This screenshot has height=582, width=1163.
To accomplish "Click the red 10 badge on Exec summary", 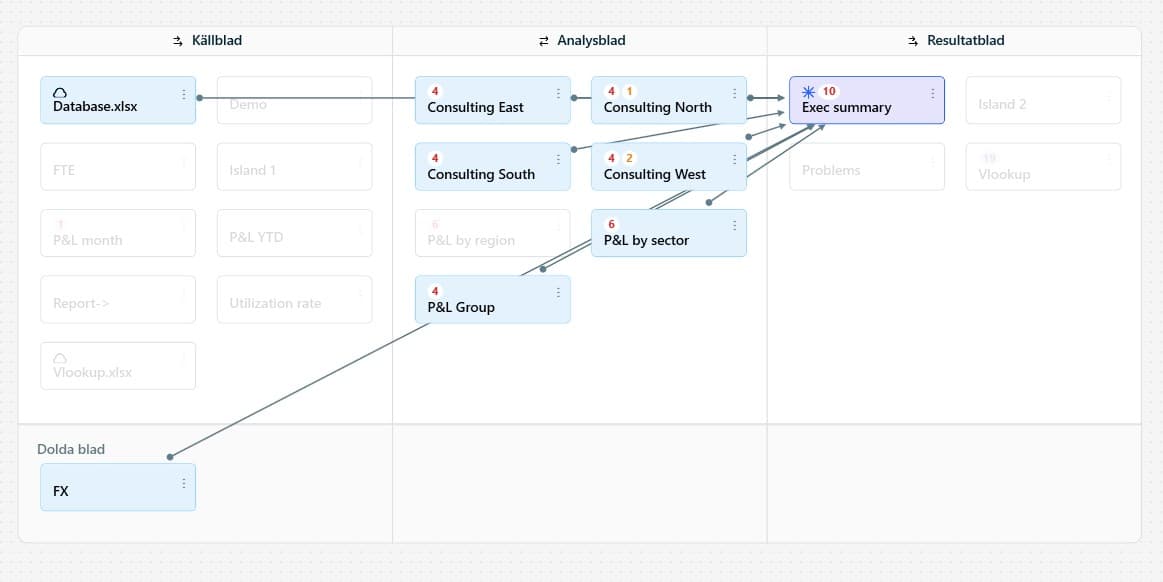I will (829, 91).
